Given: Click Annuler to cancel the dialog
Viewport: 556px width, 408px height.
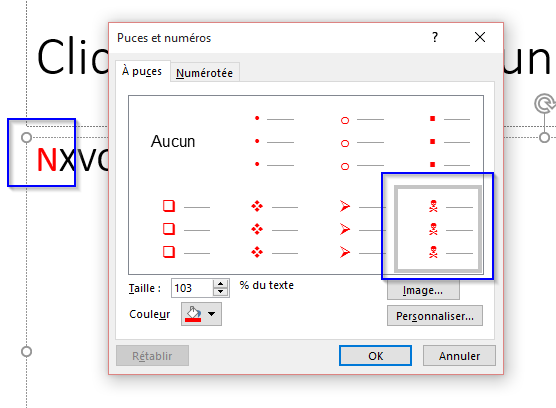Looking at the screenshot, I should [459, 356].
